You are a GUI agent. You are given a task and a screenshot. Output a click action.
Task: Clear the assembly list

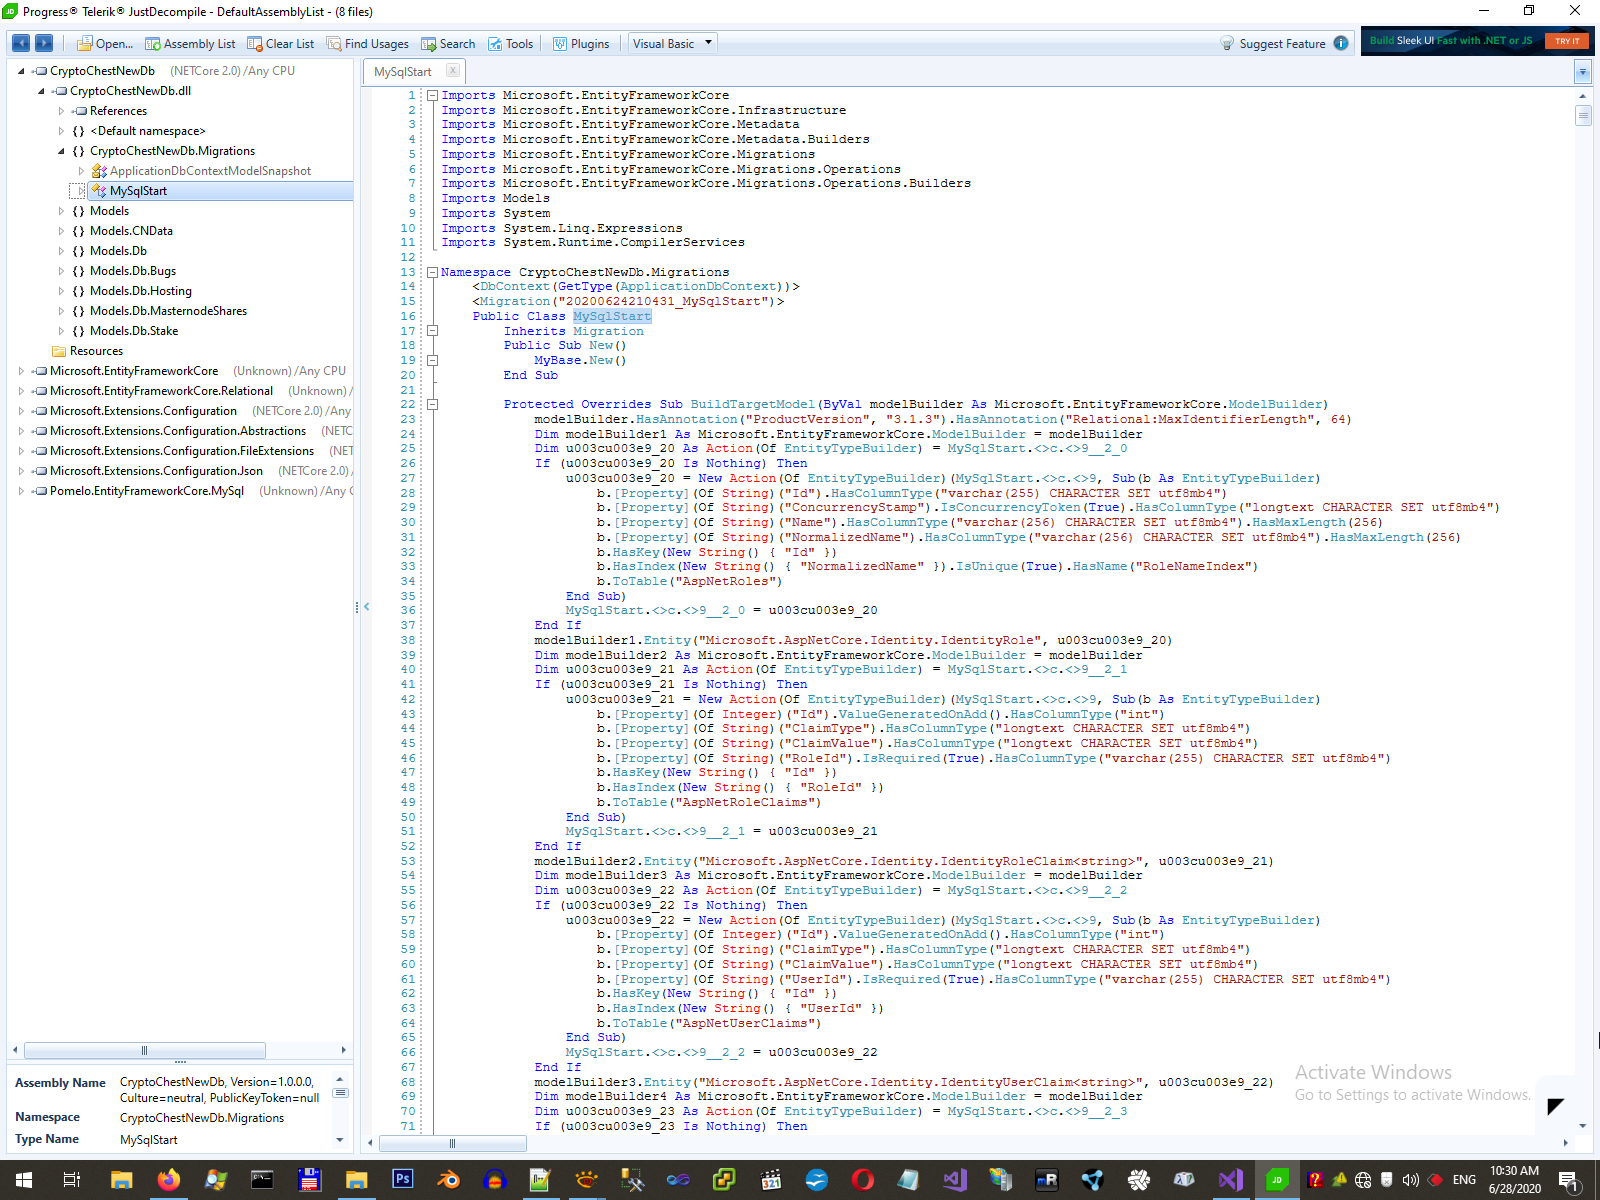coord(281,43)
